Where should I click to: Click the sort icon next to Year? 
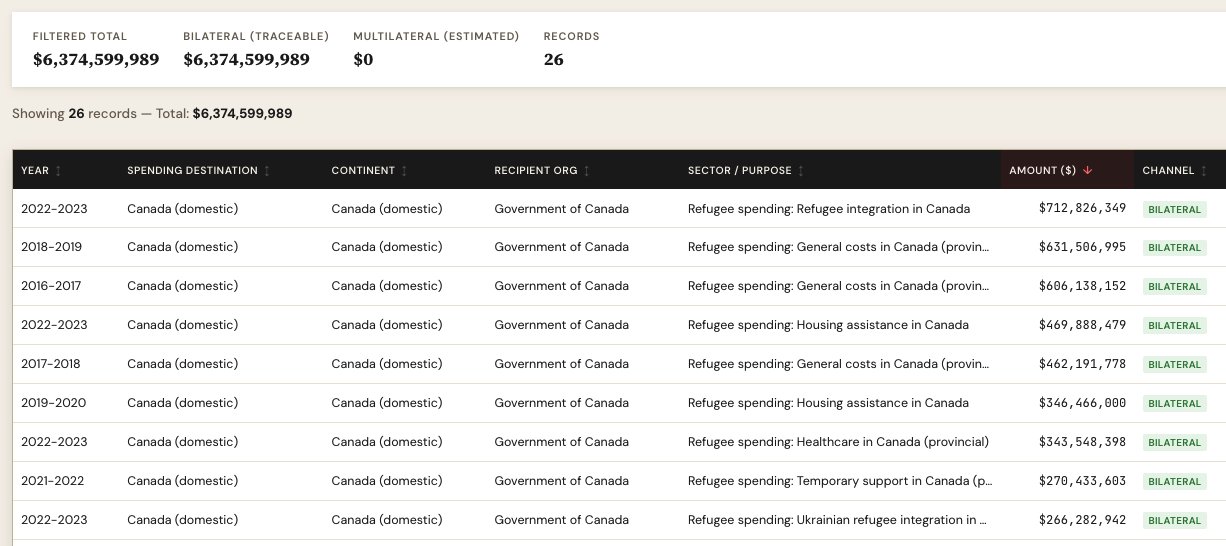pyautogui.click(x=58, y=171)
